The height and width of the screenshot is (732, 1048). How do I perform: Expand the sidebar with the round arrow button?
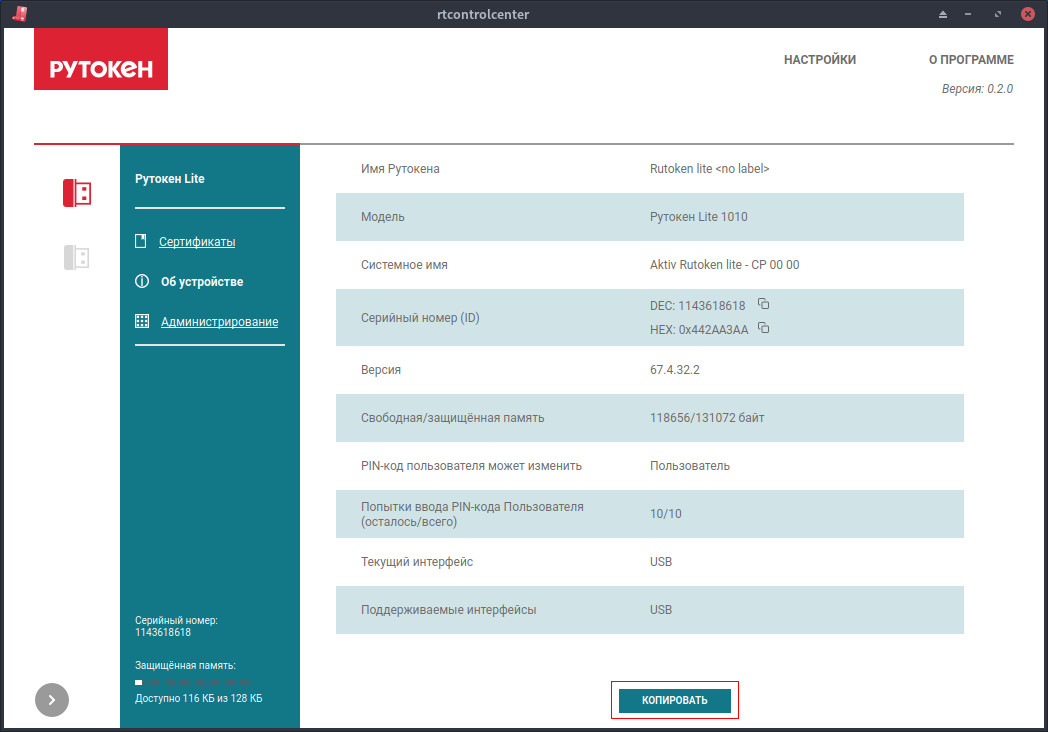tap(52, 700)
